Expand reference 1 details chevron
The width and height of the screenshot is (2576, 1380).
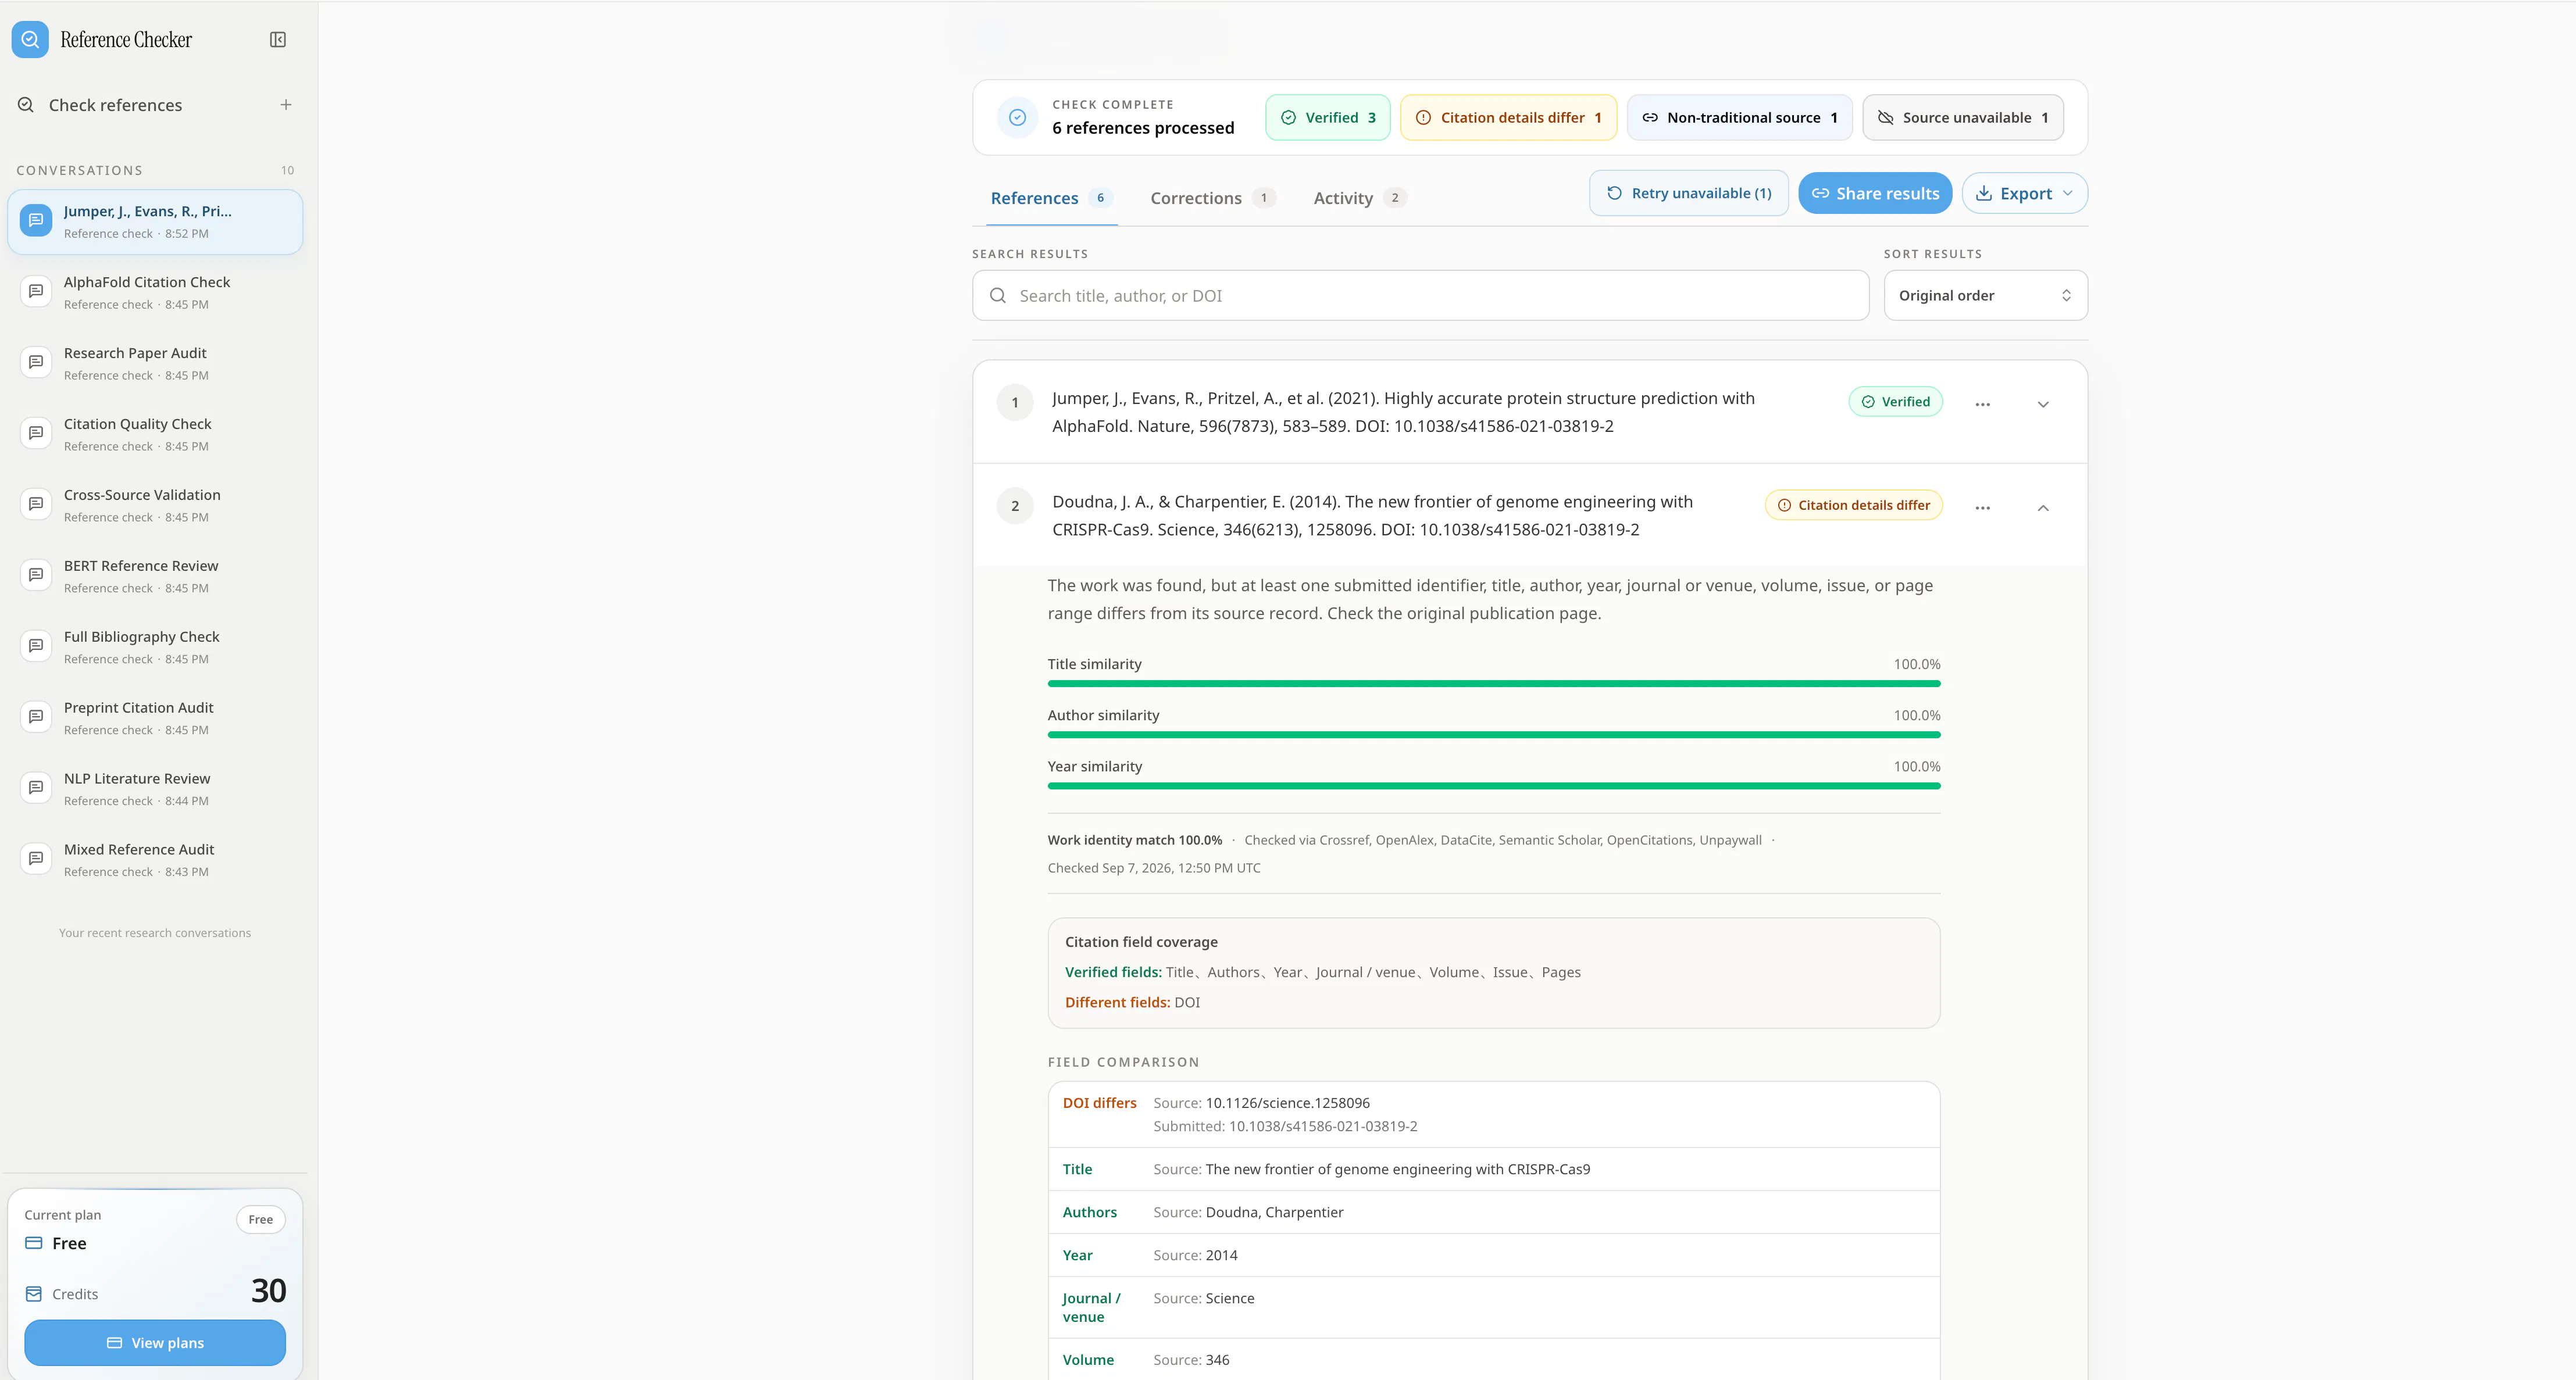(x=2043, y=405)
